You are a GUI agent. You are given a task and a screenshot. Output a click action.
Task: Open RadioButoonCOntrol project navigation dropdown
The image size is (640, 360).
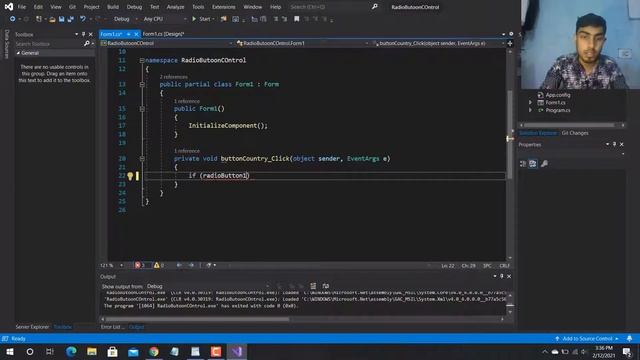167,43
